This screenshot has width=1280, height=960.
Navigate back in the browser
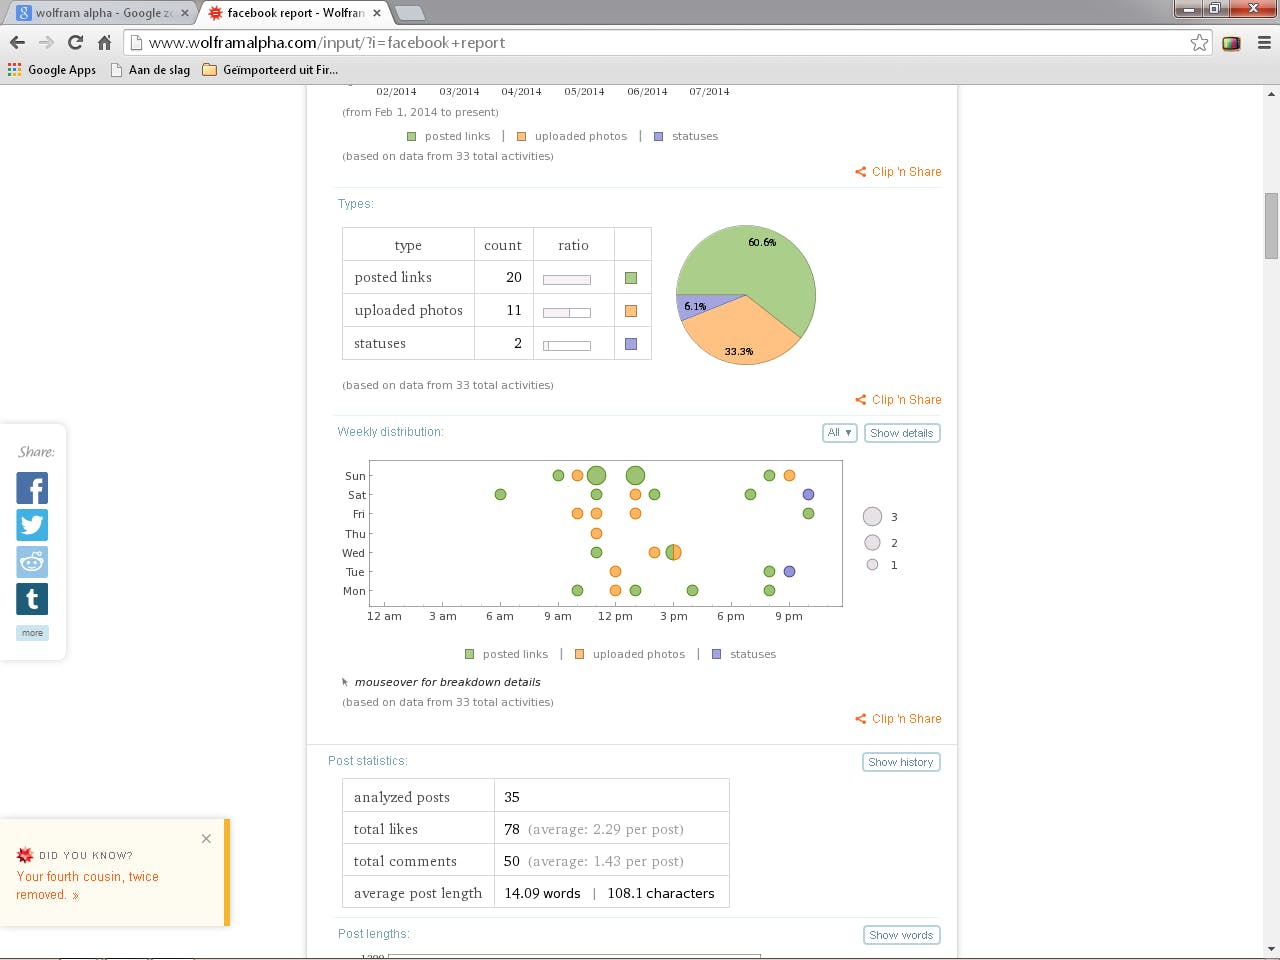[x=17, y=42]
